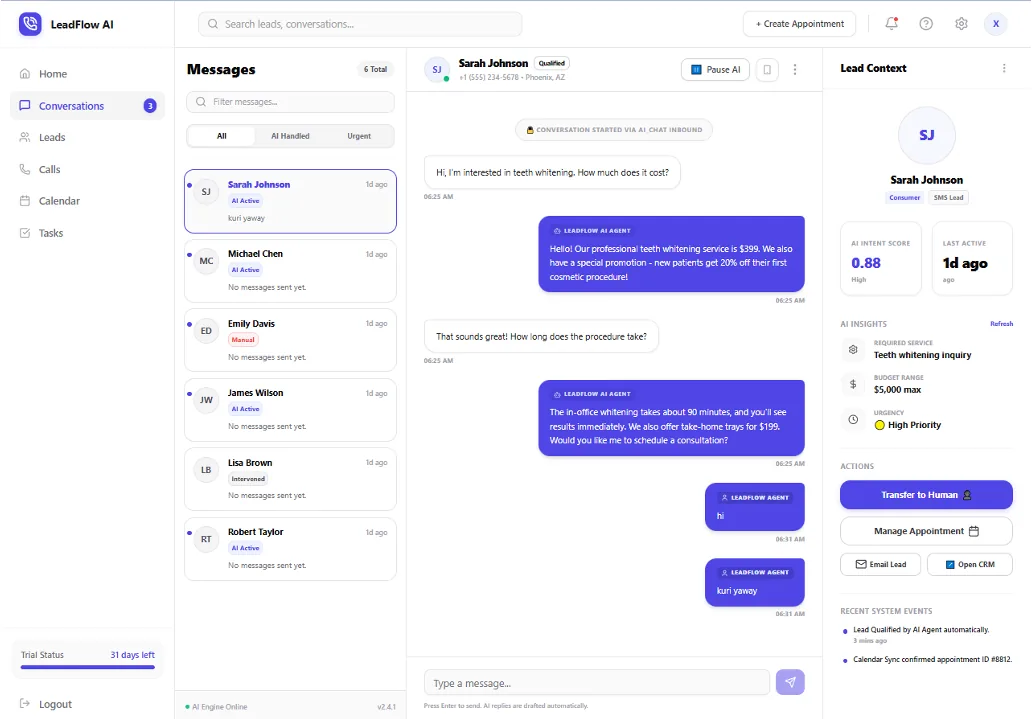The image size is (1032, 719).
Task: Click the LeadFlow AI phone logo
Action: [x=30, y=24]
